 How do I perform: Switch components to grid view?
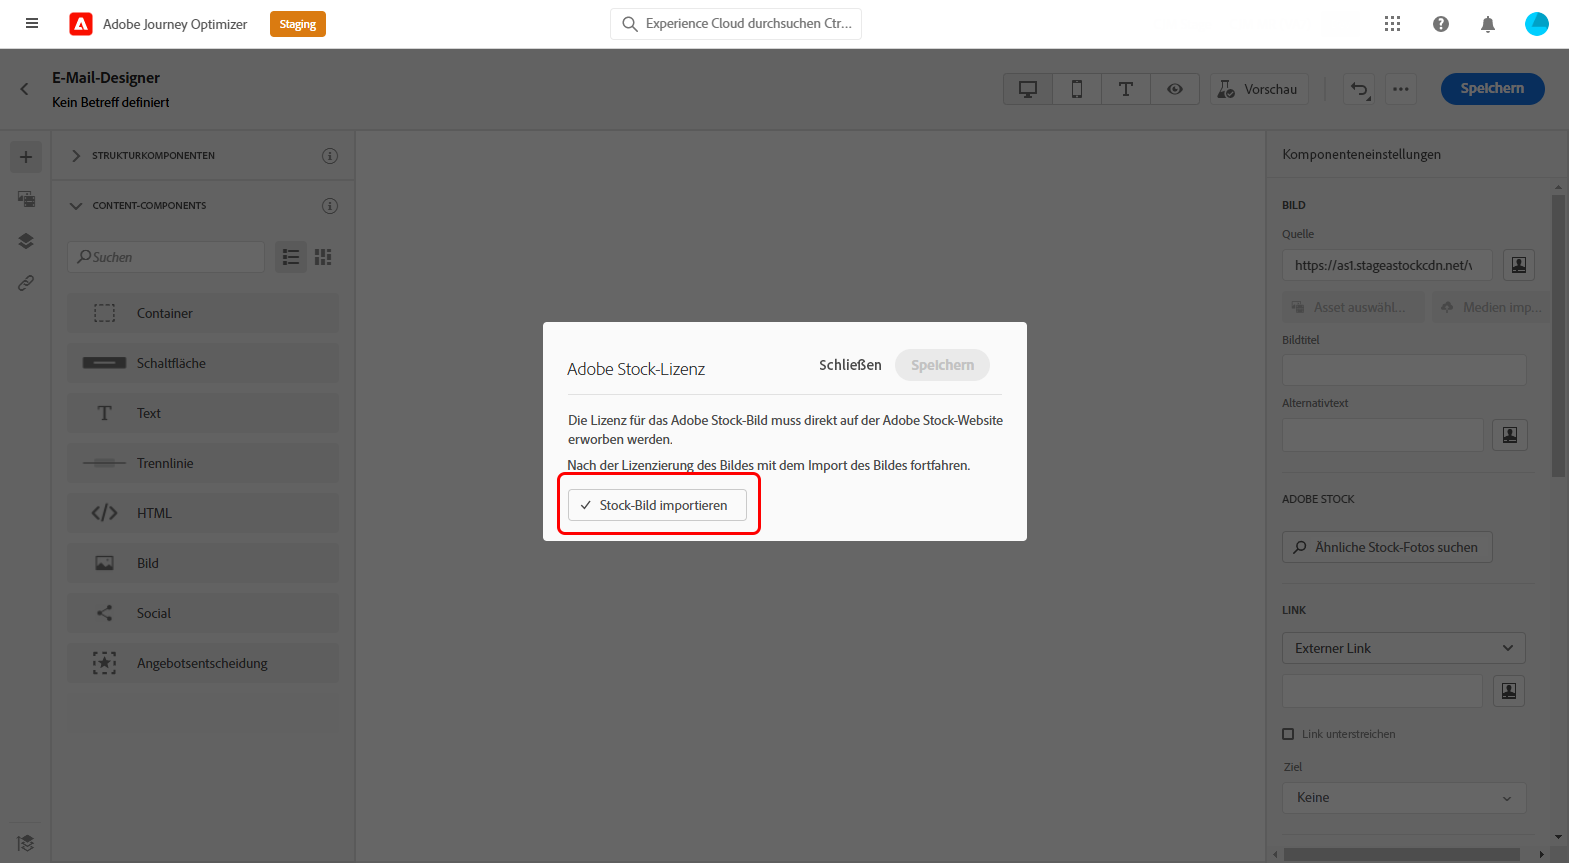pos(323,257)
